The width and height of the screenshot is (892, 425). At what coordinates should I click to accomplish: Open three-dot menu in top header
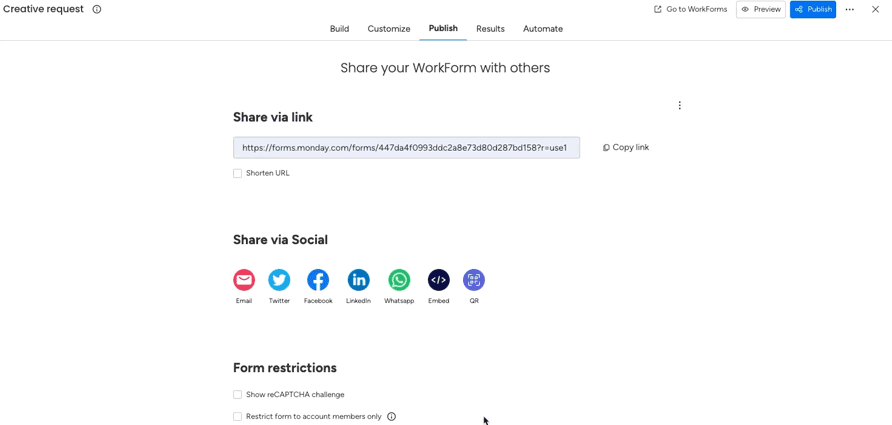[850, 10]
